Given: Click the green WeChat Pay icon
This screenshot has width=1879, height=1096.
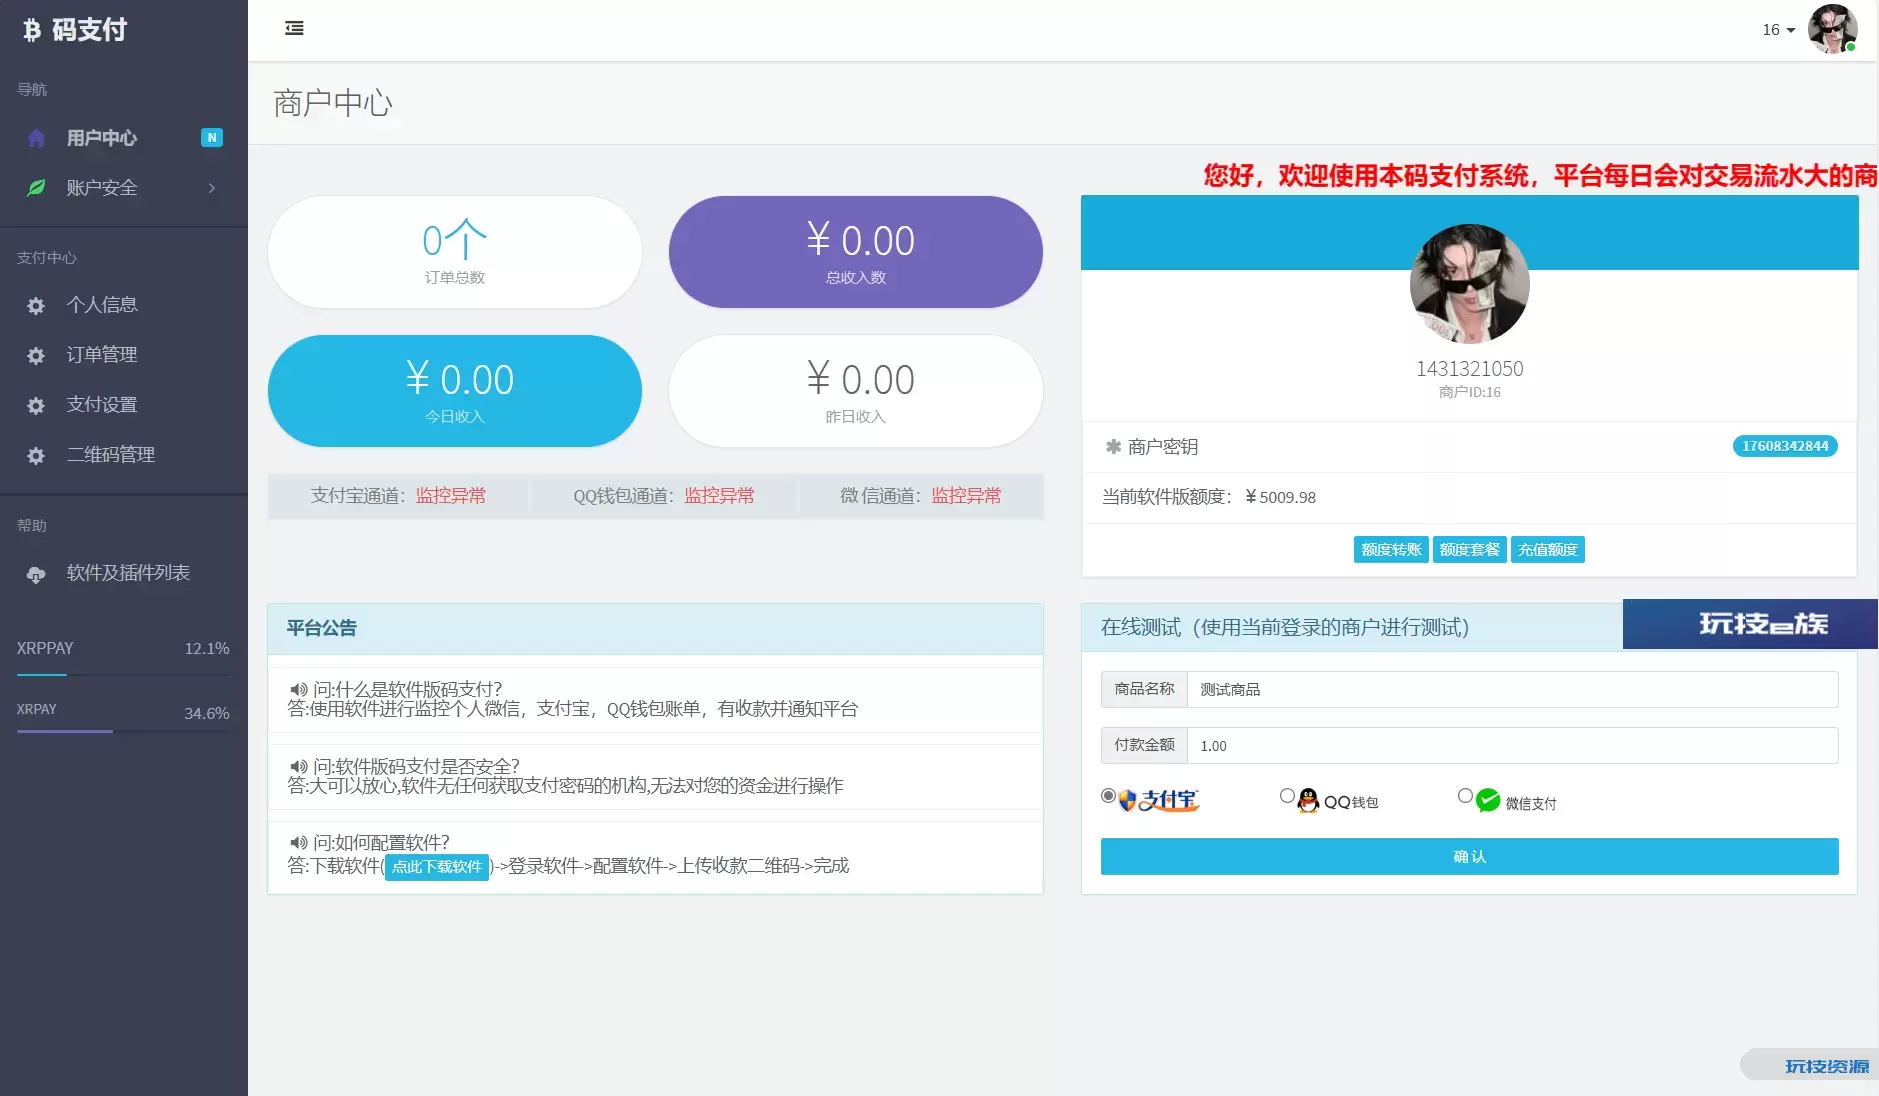Looking at the screenshot, I should pos(1488,800).
